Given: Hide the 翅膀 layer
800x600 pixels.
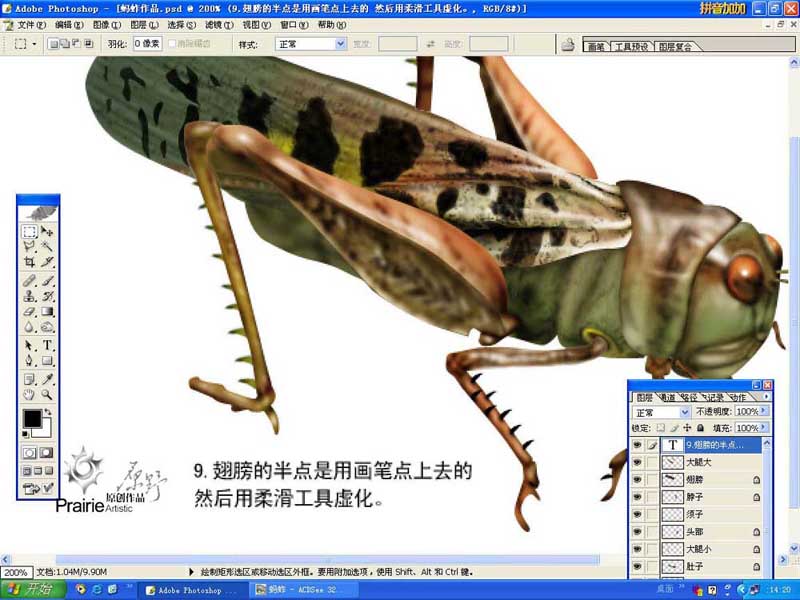Looking at the screenshot, I should pyautogui.click(x=637, y=480).
